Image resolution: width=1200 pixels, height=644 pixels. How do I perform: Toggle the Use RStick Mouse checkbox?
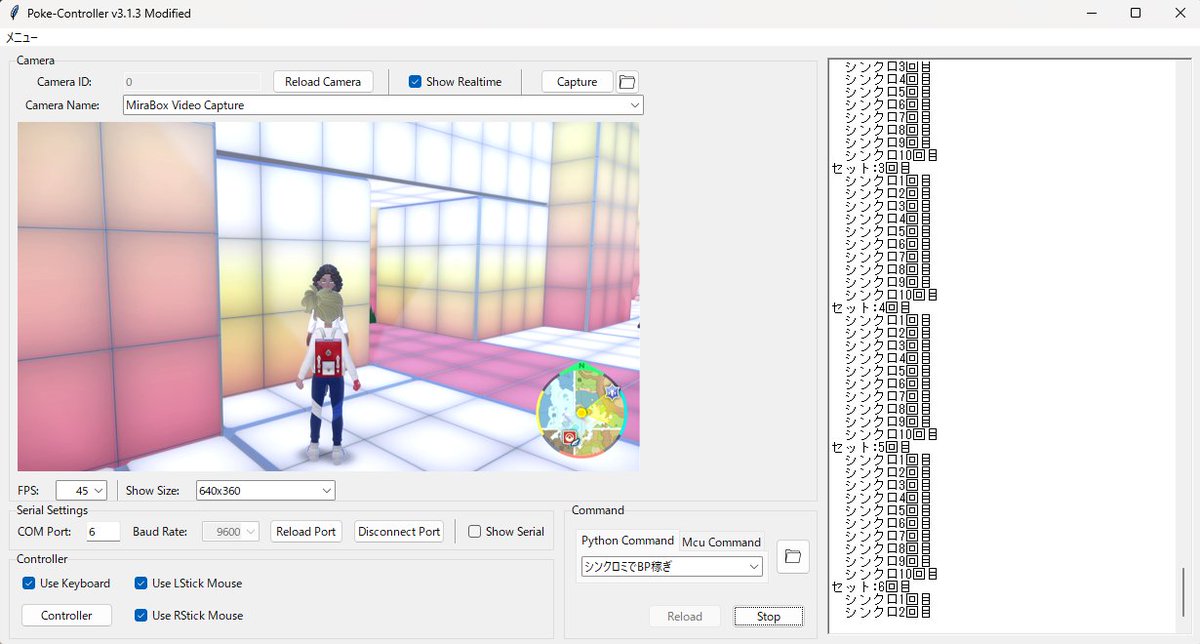[x=141, y=615]
